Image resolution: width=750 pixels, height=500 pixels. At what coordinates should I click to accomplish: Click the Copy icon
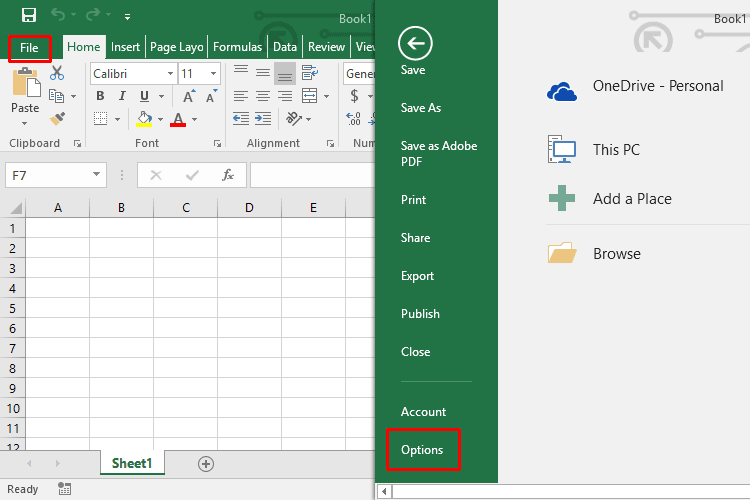pos(56,96)
